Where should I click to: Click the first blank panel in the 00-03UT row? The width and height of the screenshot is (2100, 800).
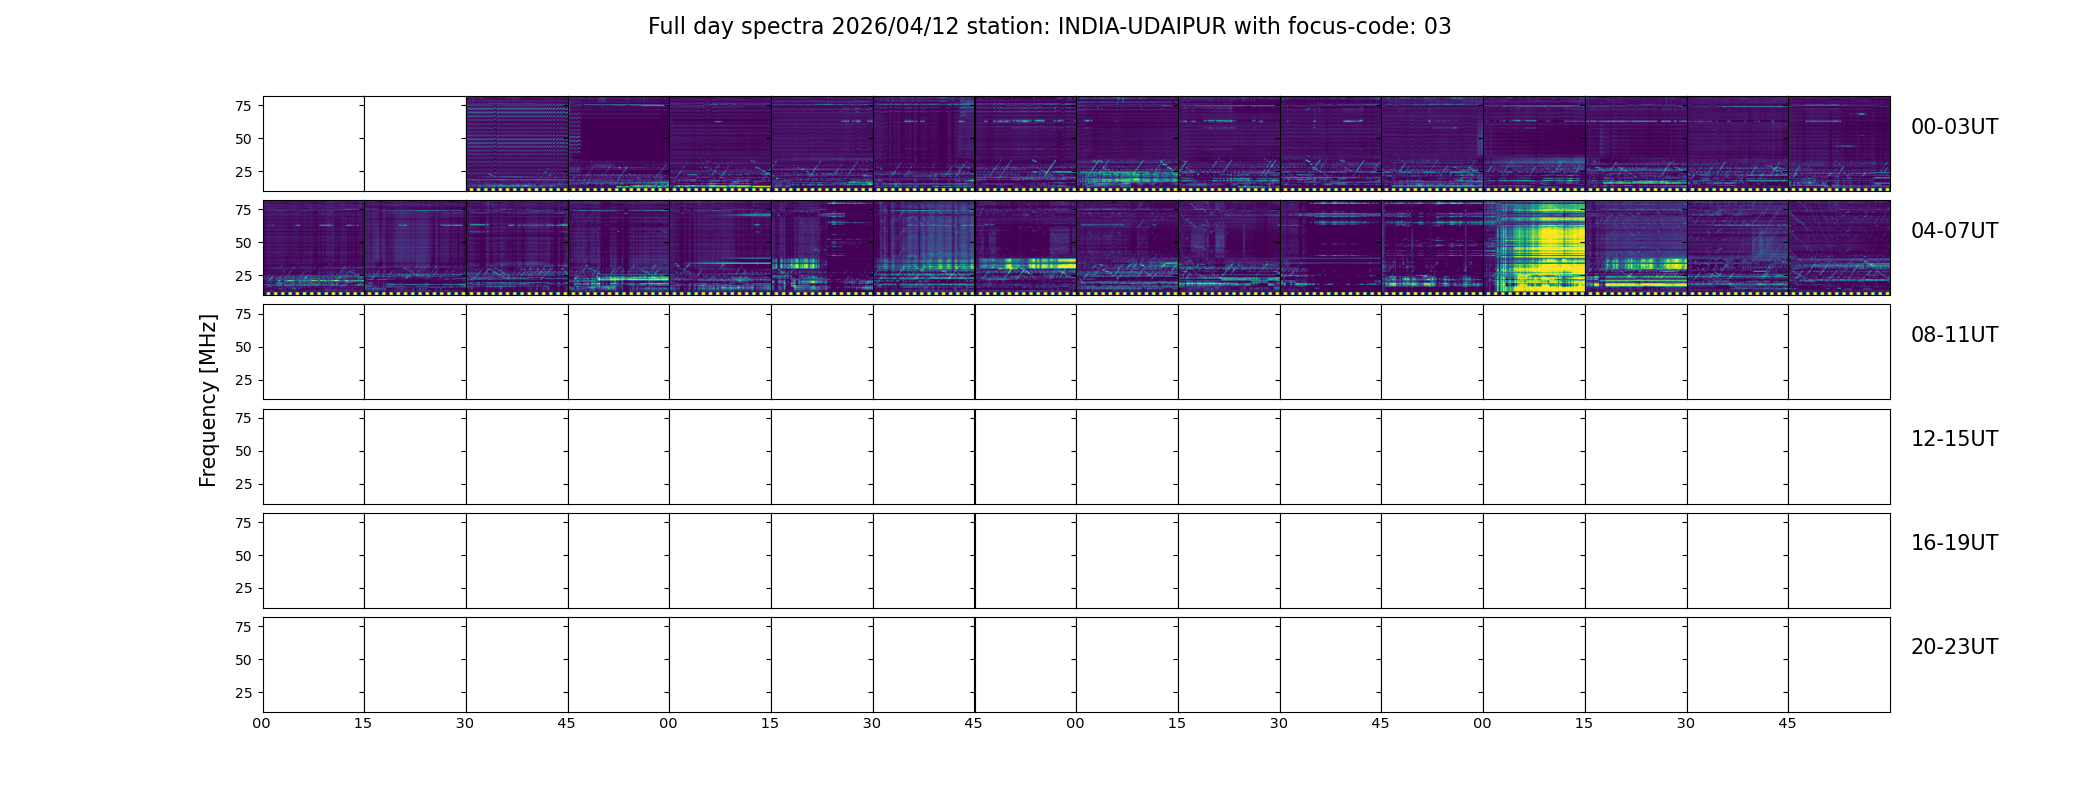(314, 144)
